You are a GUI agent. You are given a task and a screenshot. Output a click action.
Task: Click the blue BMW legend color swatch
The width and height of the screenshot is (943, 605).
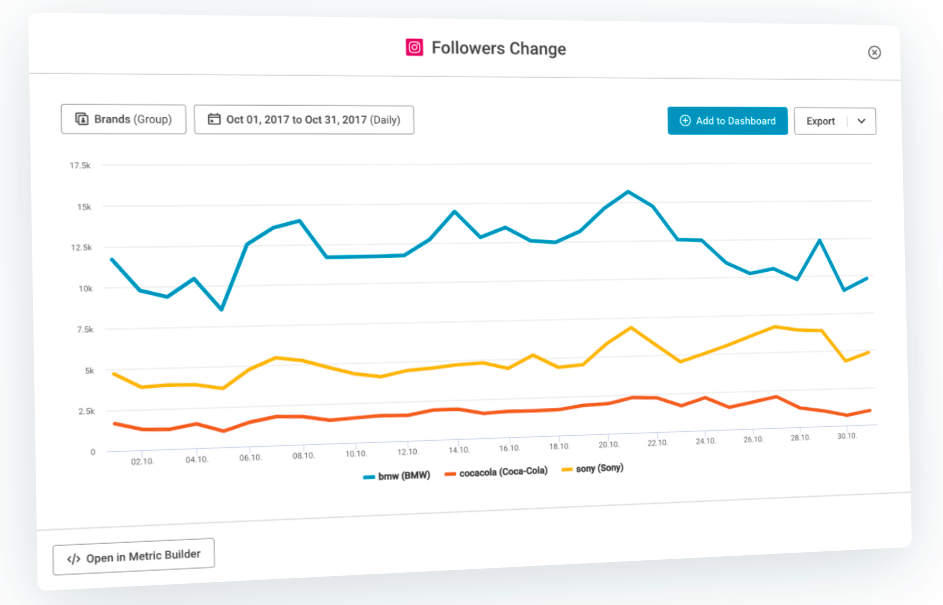click(368, 477)
